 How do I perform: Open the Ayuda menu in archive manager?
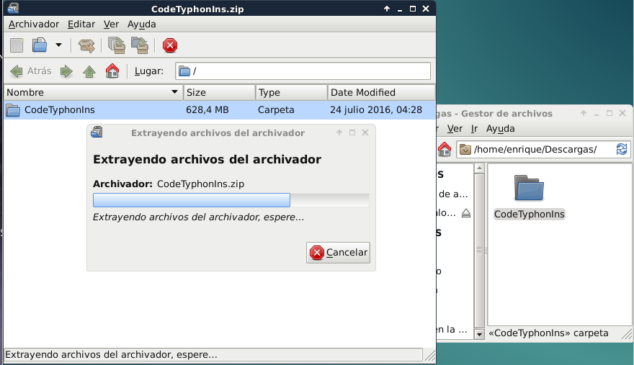pyautogui.click(x=142, y=24)
